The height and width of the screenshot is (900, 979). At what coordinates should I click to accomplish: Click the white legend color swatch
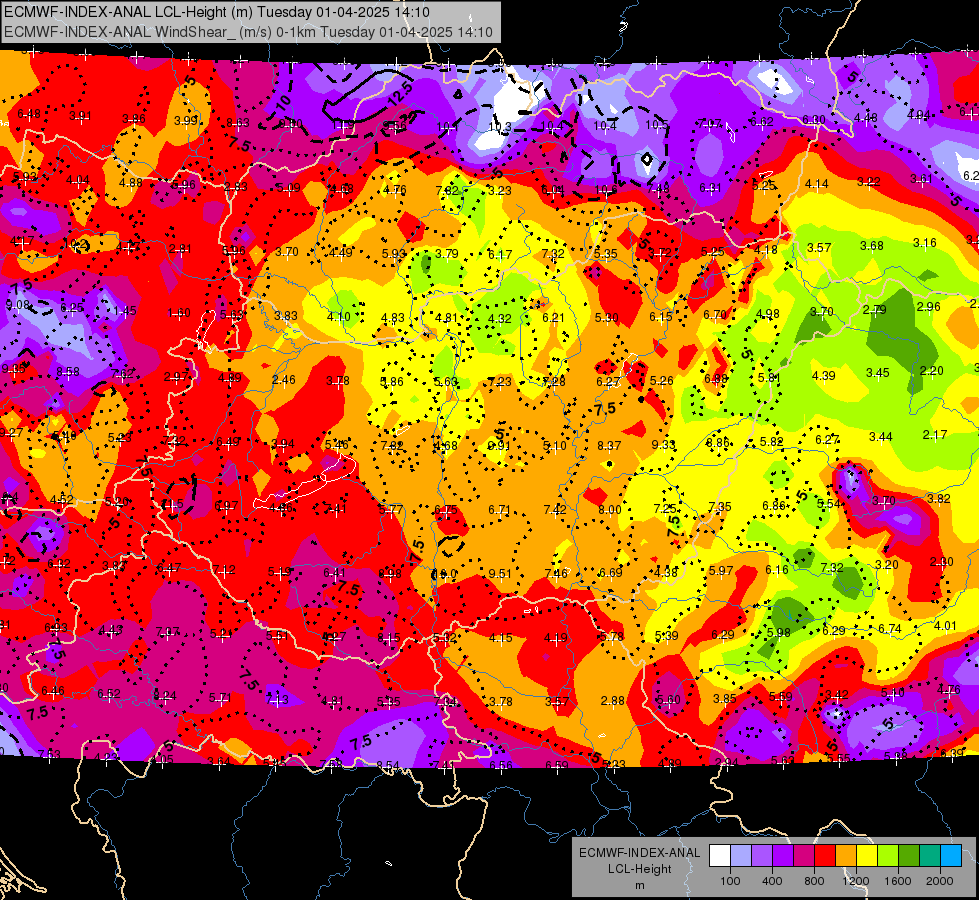click(x=720, y=856)
